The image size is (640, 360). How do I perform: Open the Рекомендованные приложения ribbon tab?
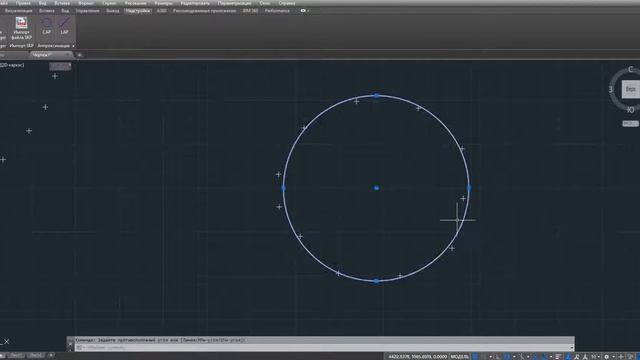(204, 11)
